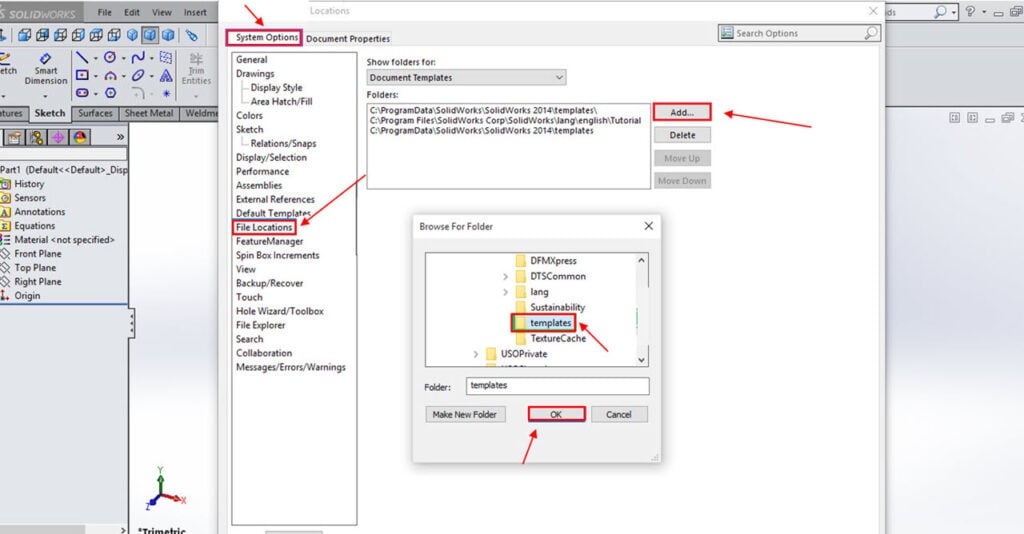Open the rectangle tool dropdown arrow
This screenshot has width=1024, height=534.
95,76
